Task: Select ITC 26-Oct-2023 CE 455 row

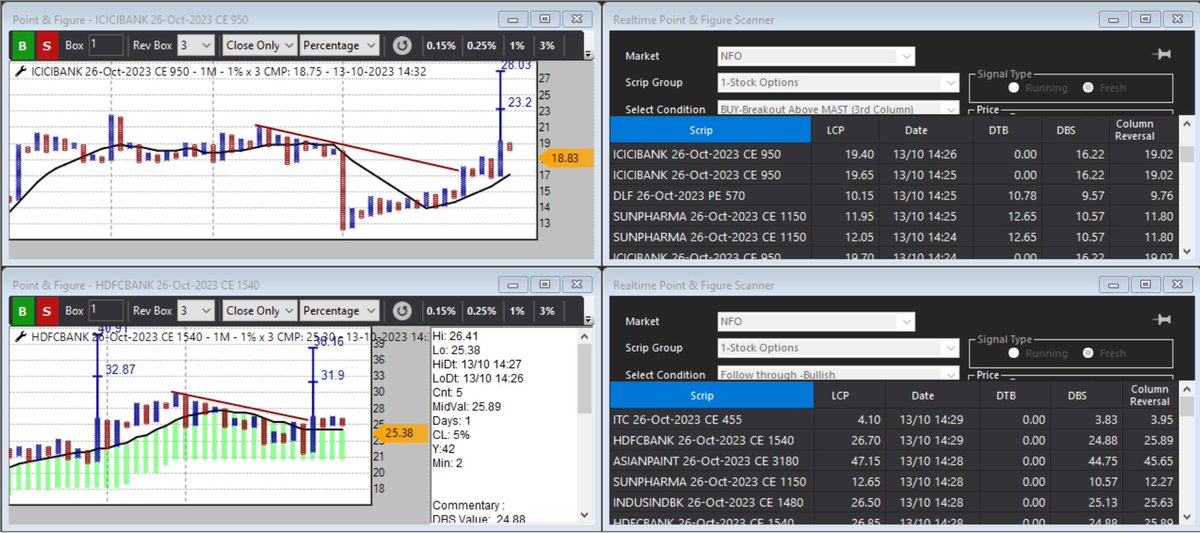Action: pos(894,420)
